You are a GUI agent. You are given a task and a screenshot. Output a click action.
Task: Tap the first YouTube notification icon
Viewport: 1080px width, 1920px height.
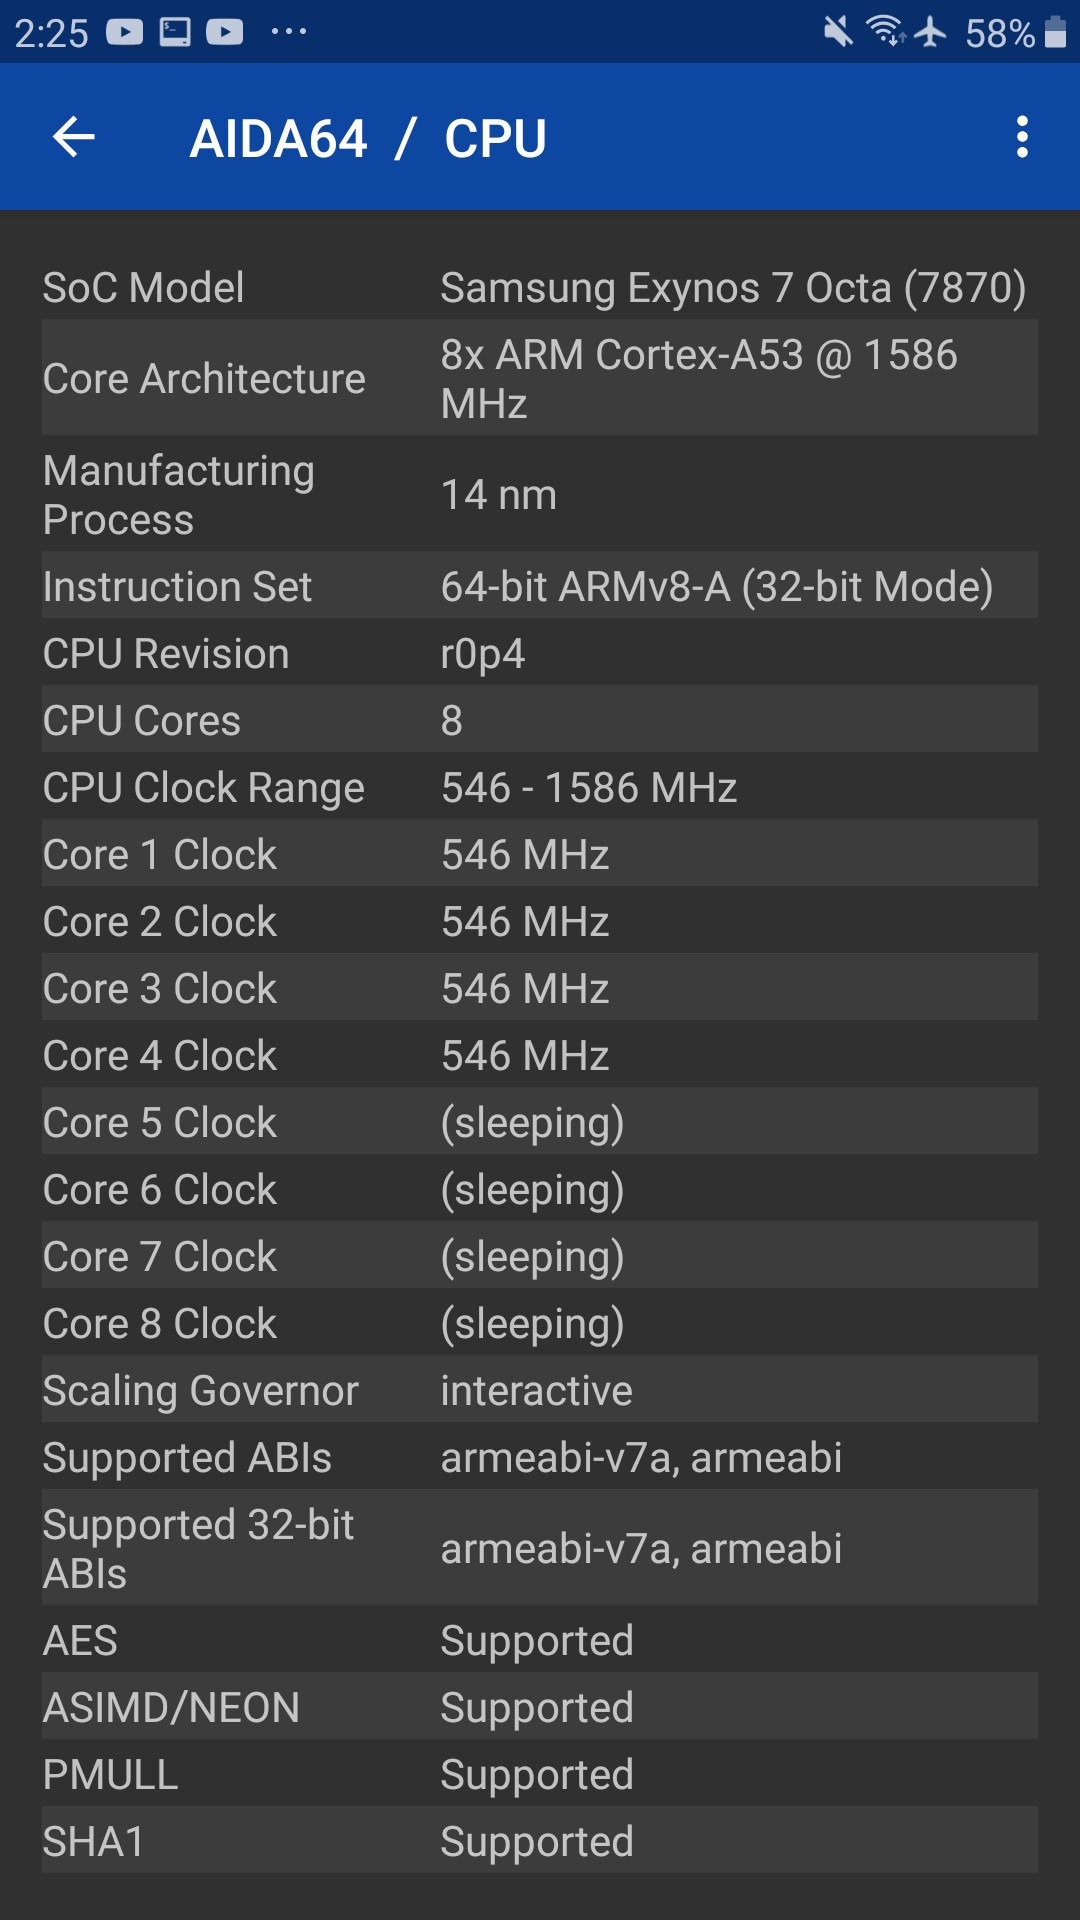coord(125,32)
